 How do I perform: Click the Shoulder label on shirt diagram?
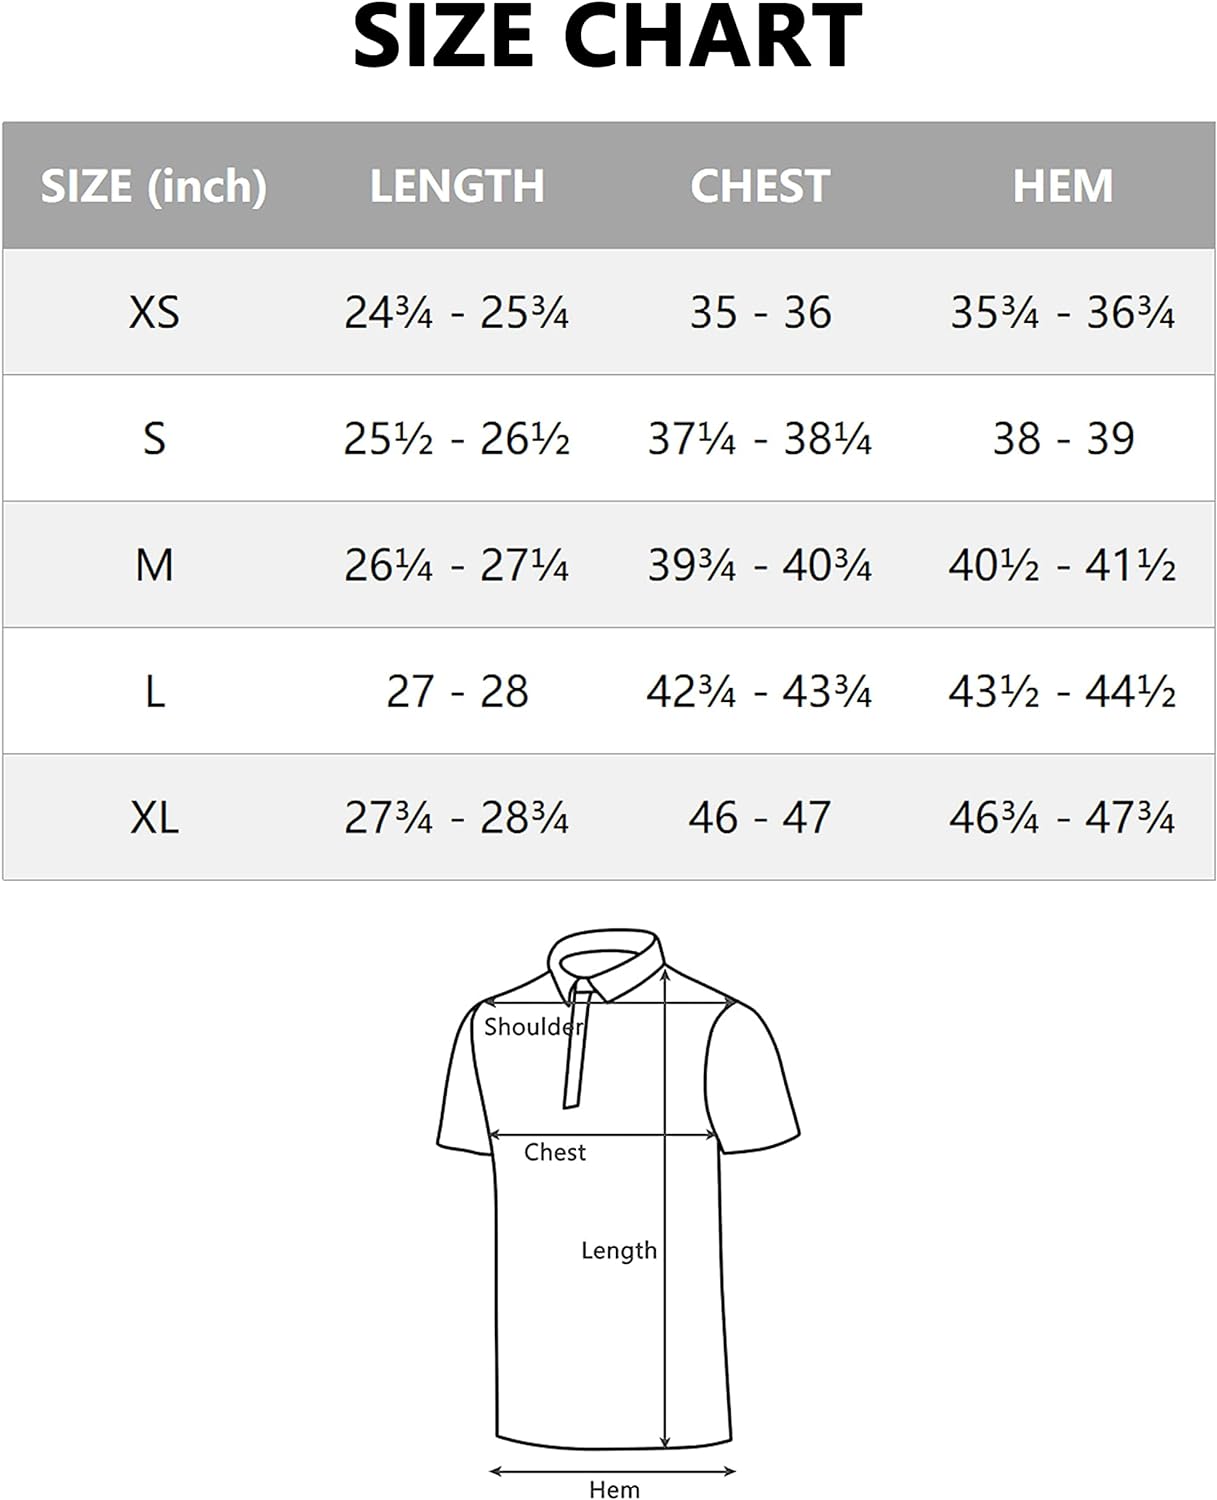(533, 1027)
